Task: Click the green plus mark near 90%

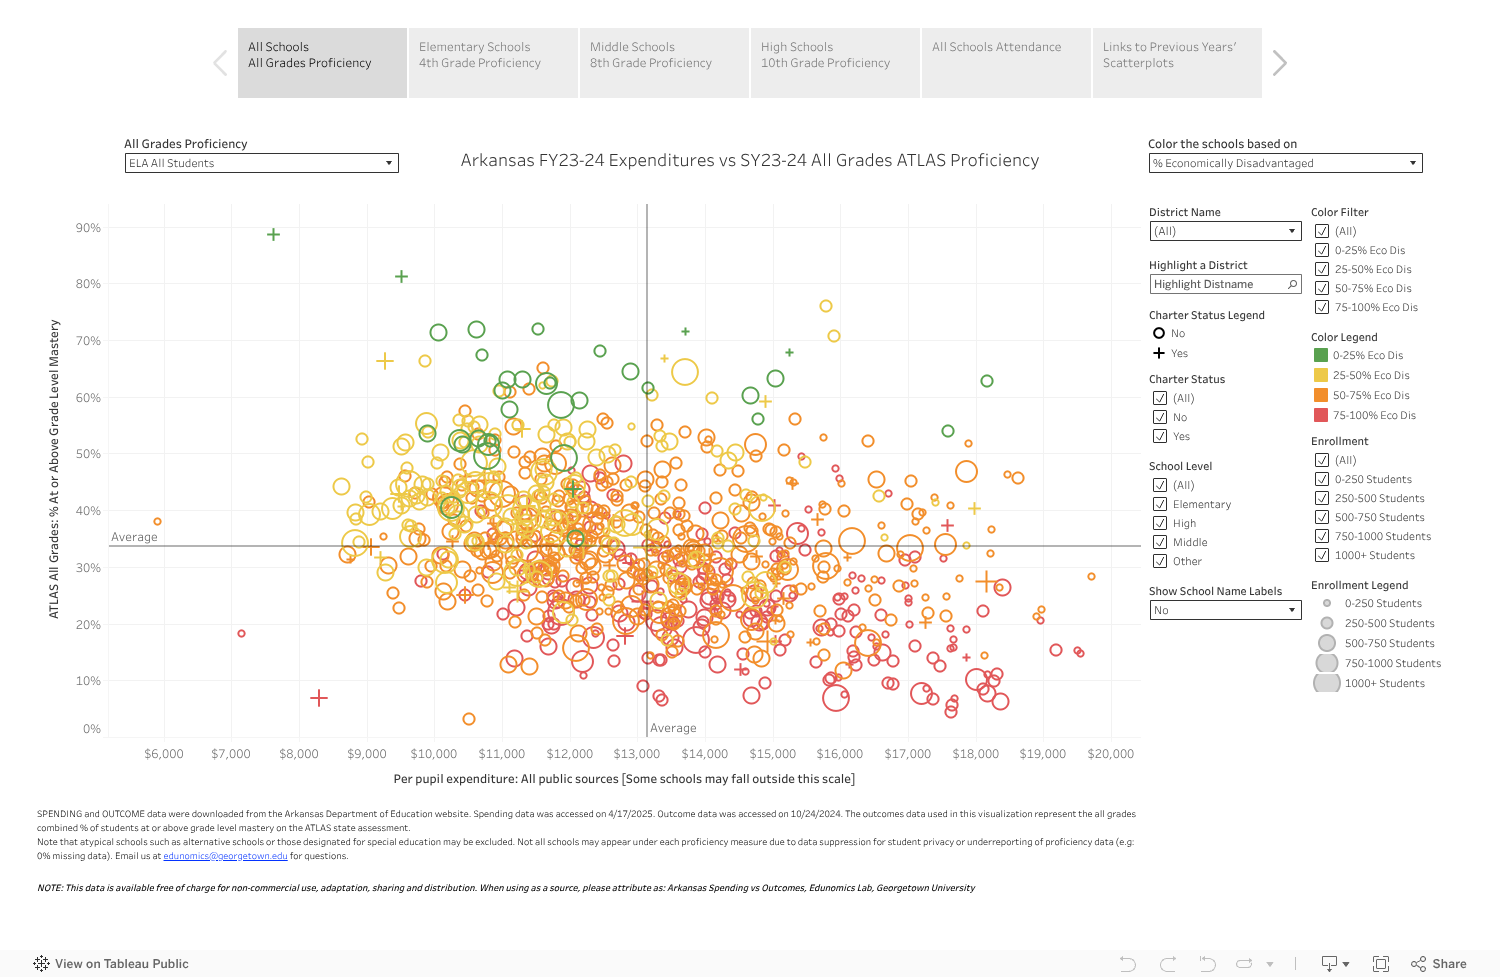Action: point(273,234)
